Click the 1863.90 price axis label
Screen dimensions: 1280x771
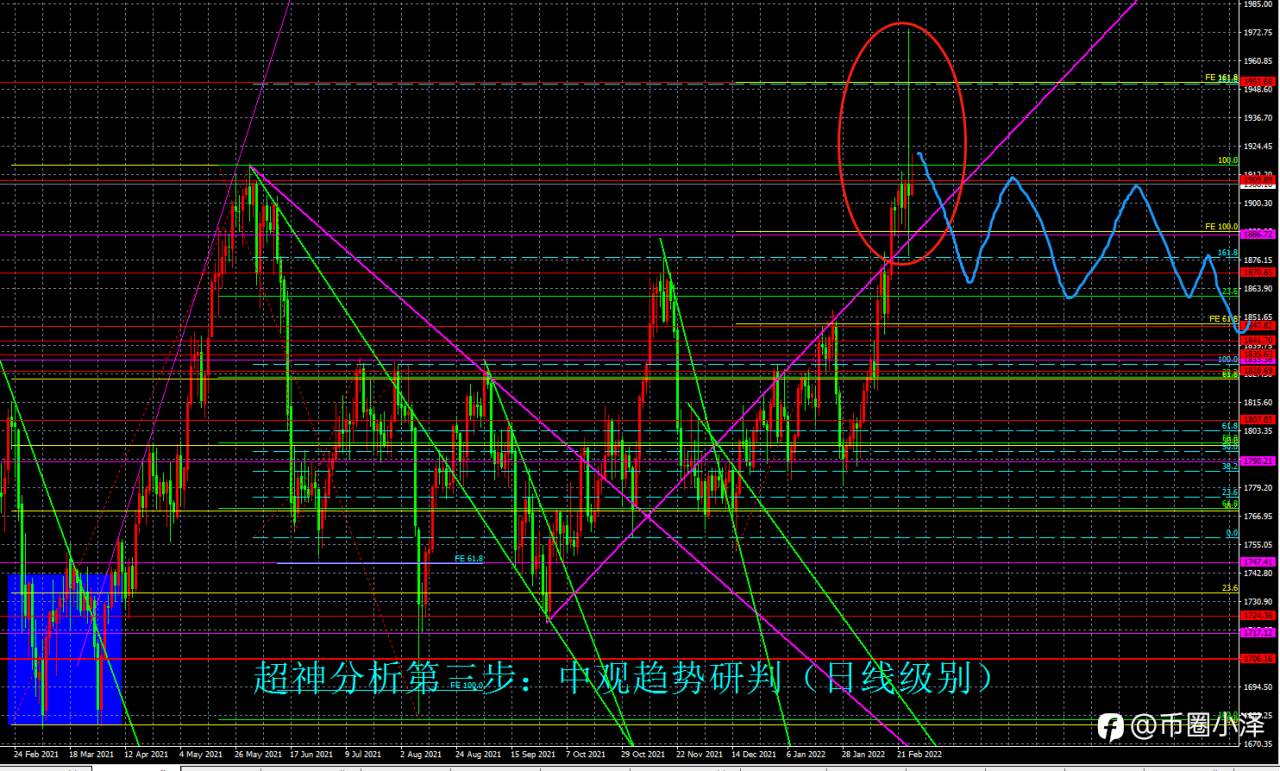1258,288
